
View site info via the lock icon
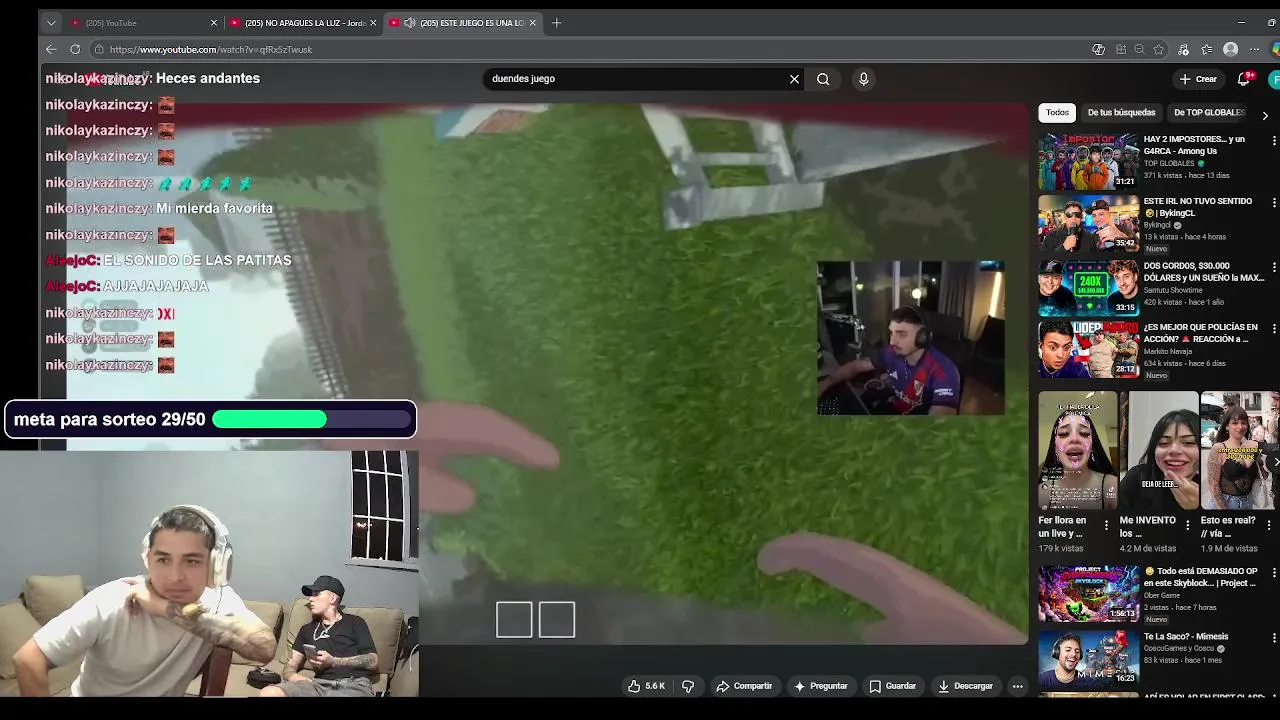99,49
